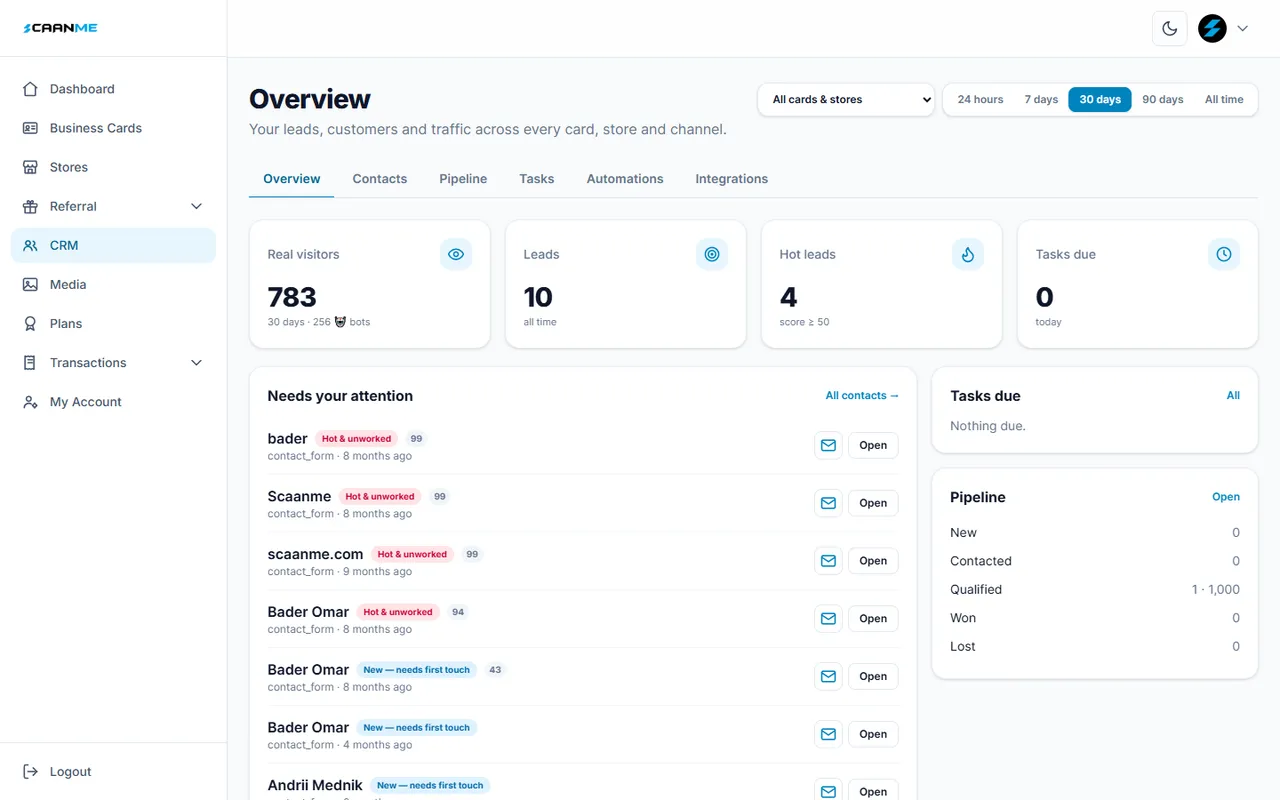Open the Pipeline tab
1280x800 pixels.
click(x=463, y=179)
